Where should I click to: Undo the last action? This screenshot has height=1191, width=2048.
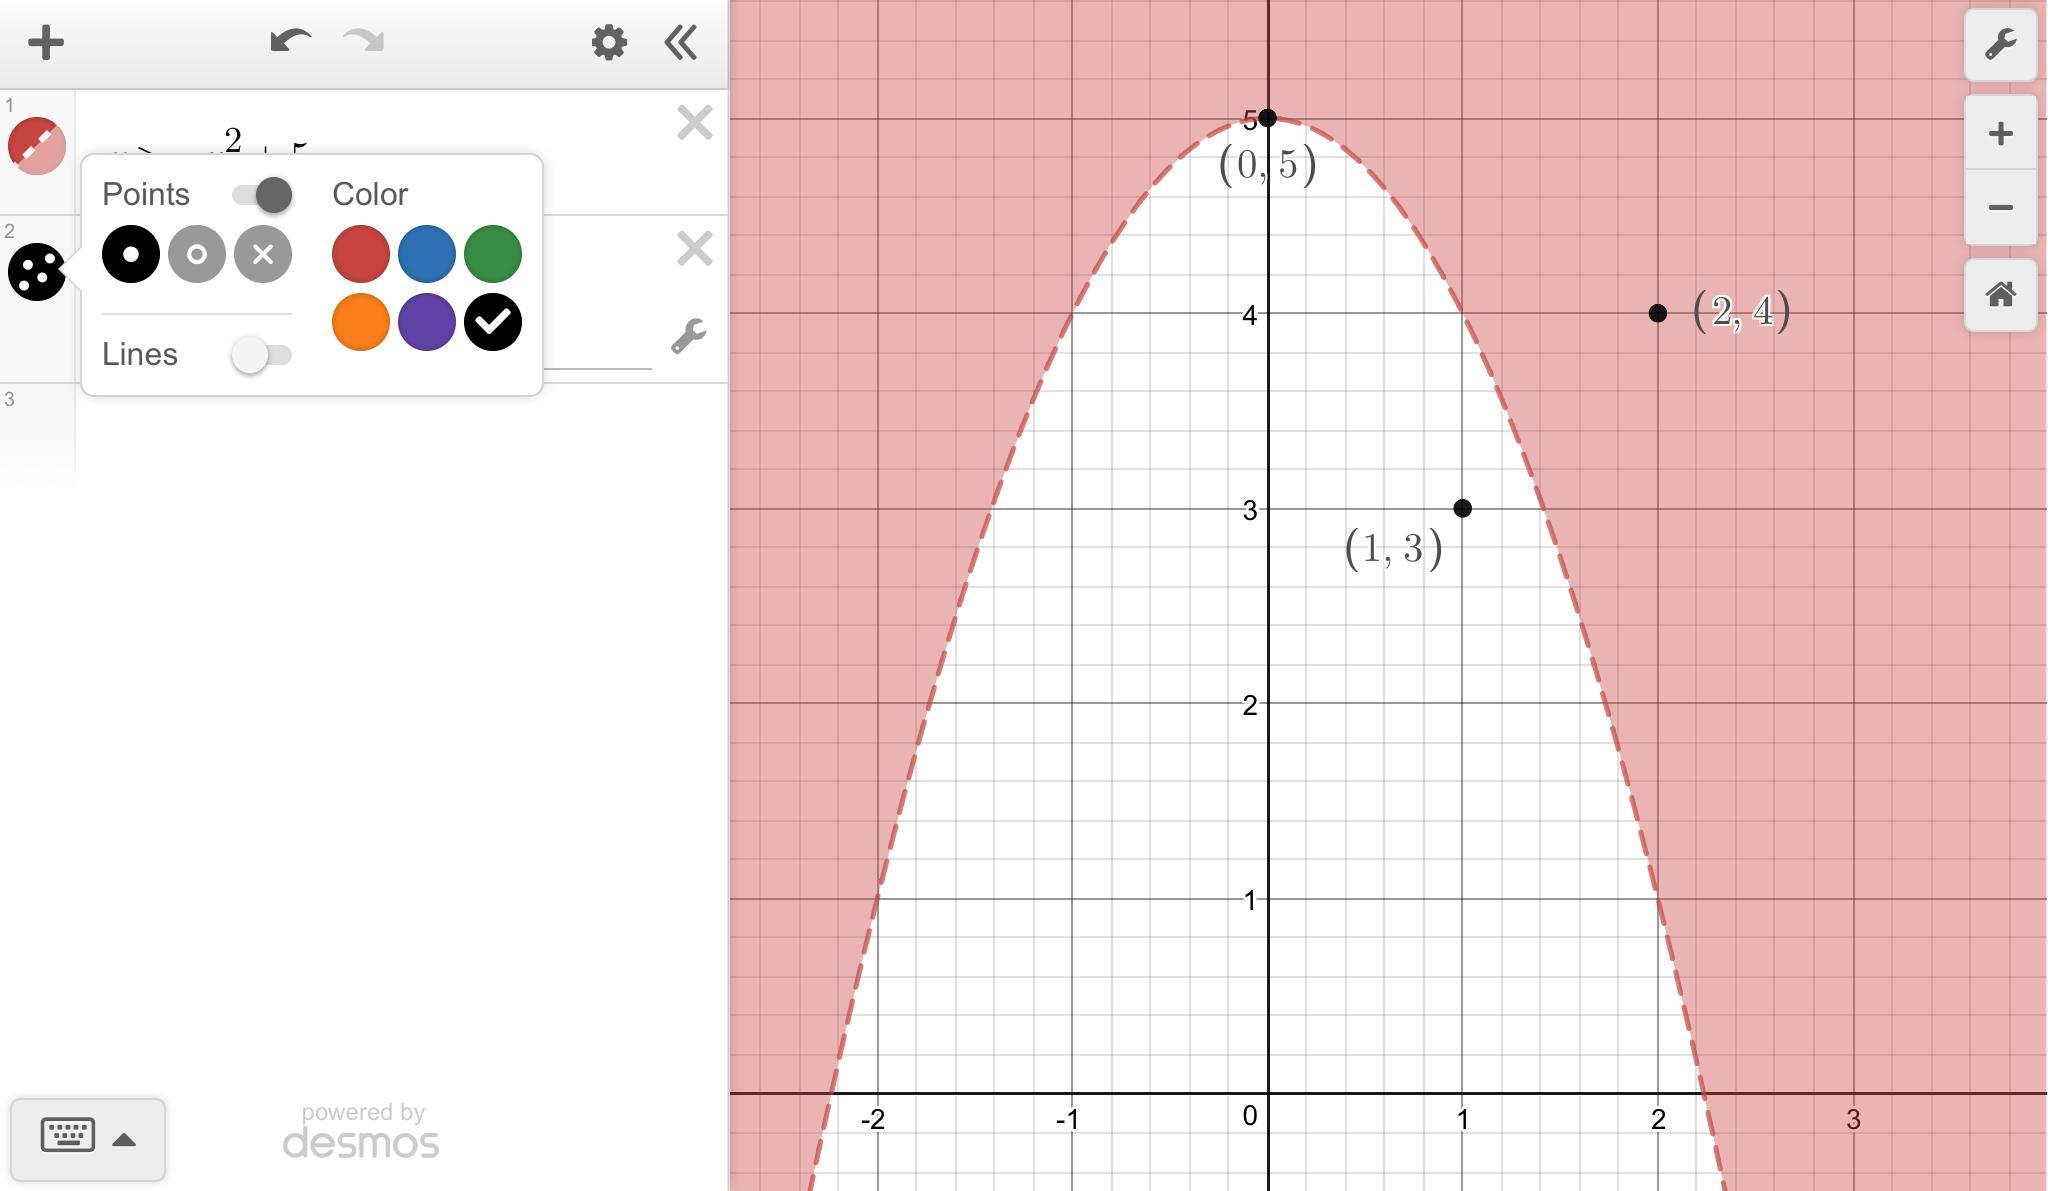click(290, 42)
